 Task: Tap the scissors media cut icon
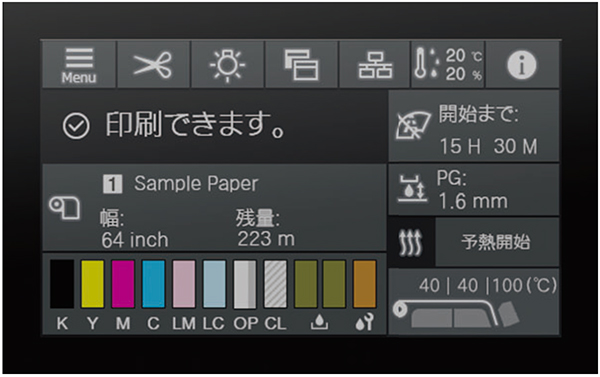(x=153, y=65)
